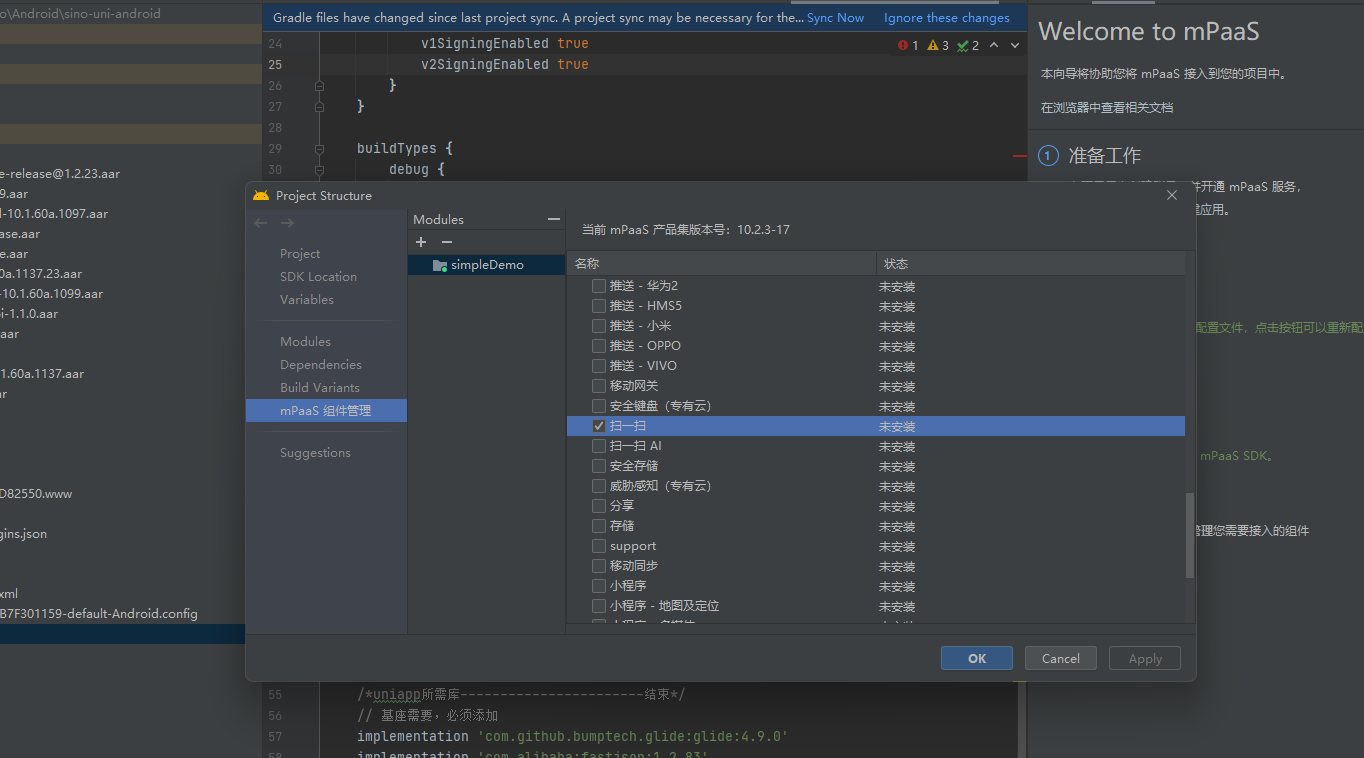Image resolution: width=1364 pixels, height=758 pixels.
Task: Open the Variables page
Action: tap(307, 300)
